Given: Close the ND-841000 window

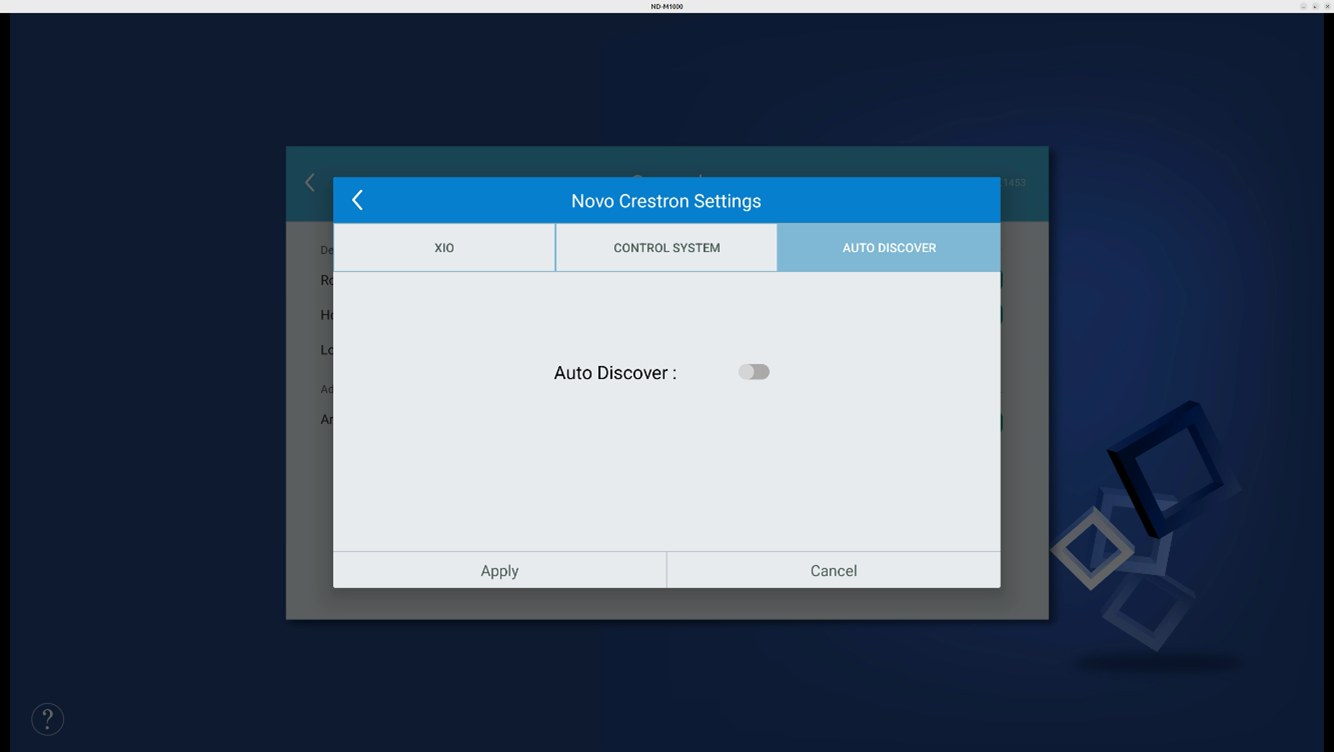Looking at the screenshot, I should [x=1327, y=6].
